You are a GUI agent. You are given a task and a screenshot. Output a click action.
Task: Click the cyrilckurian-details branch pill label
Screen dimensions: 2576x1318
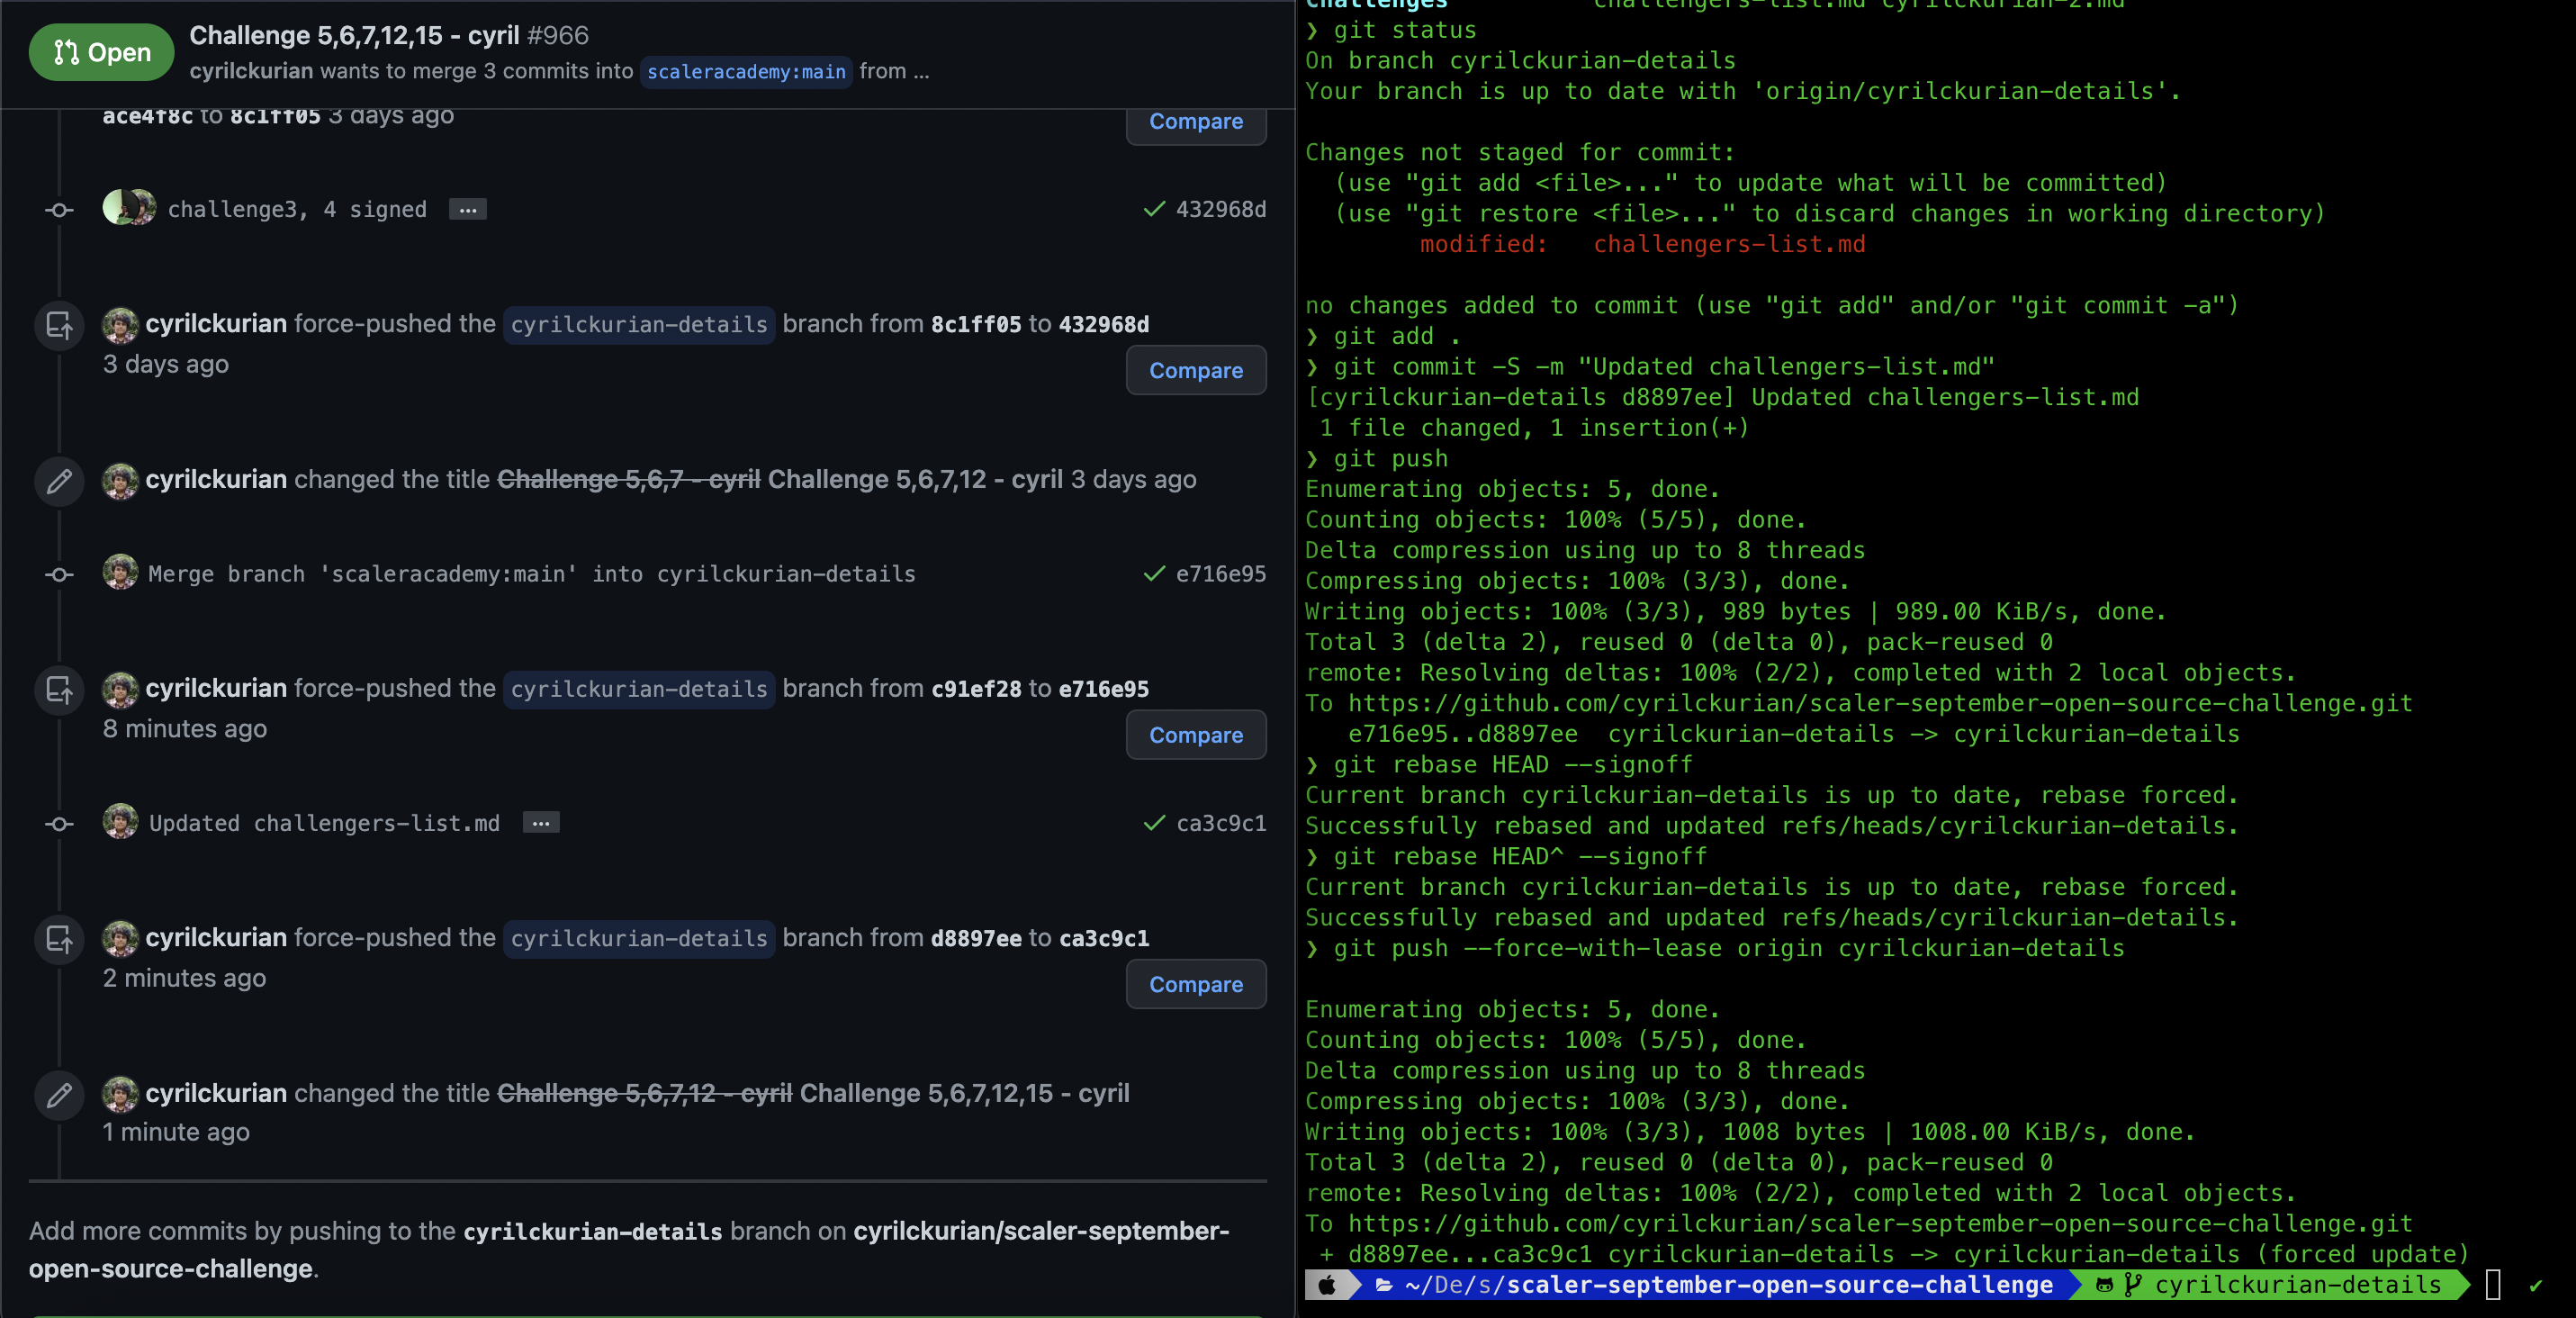click(x=639, y=324)
